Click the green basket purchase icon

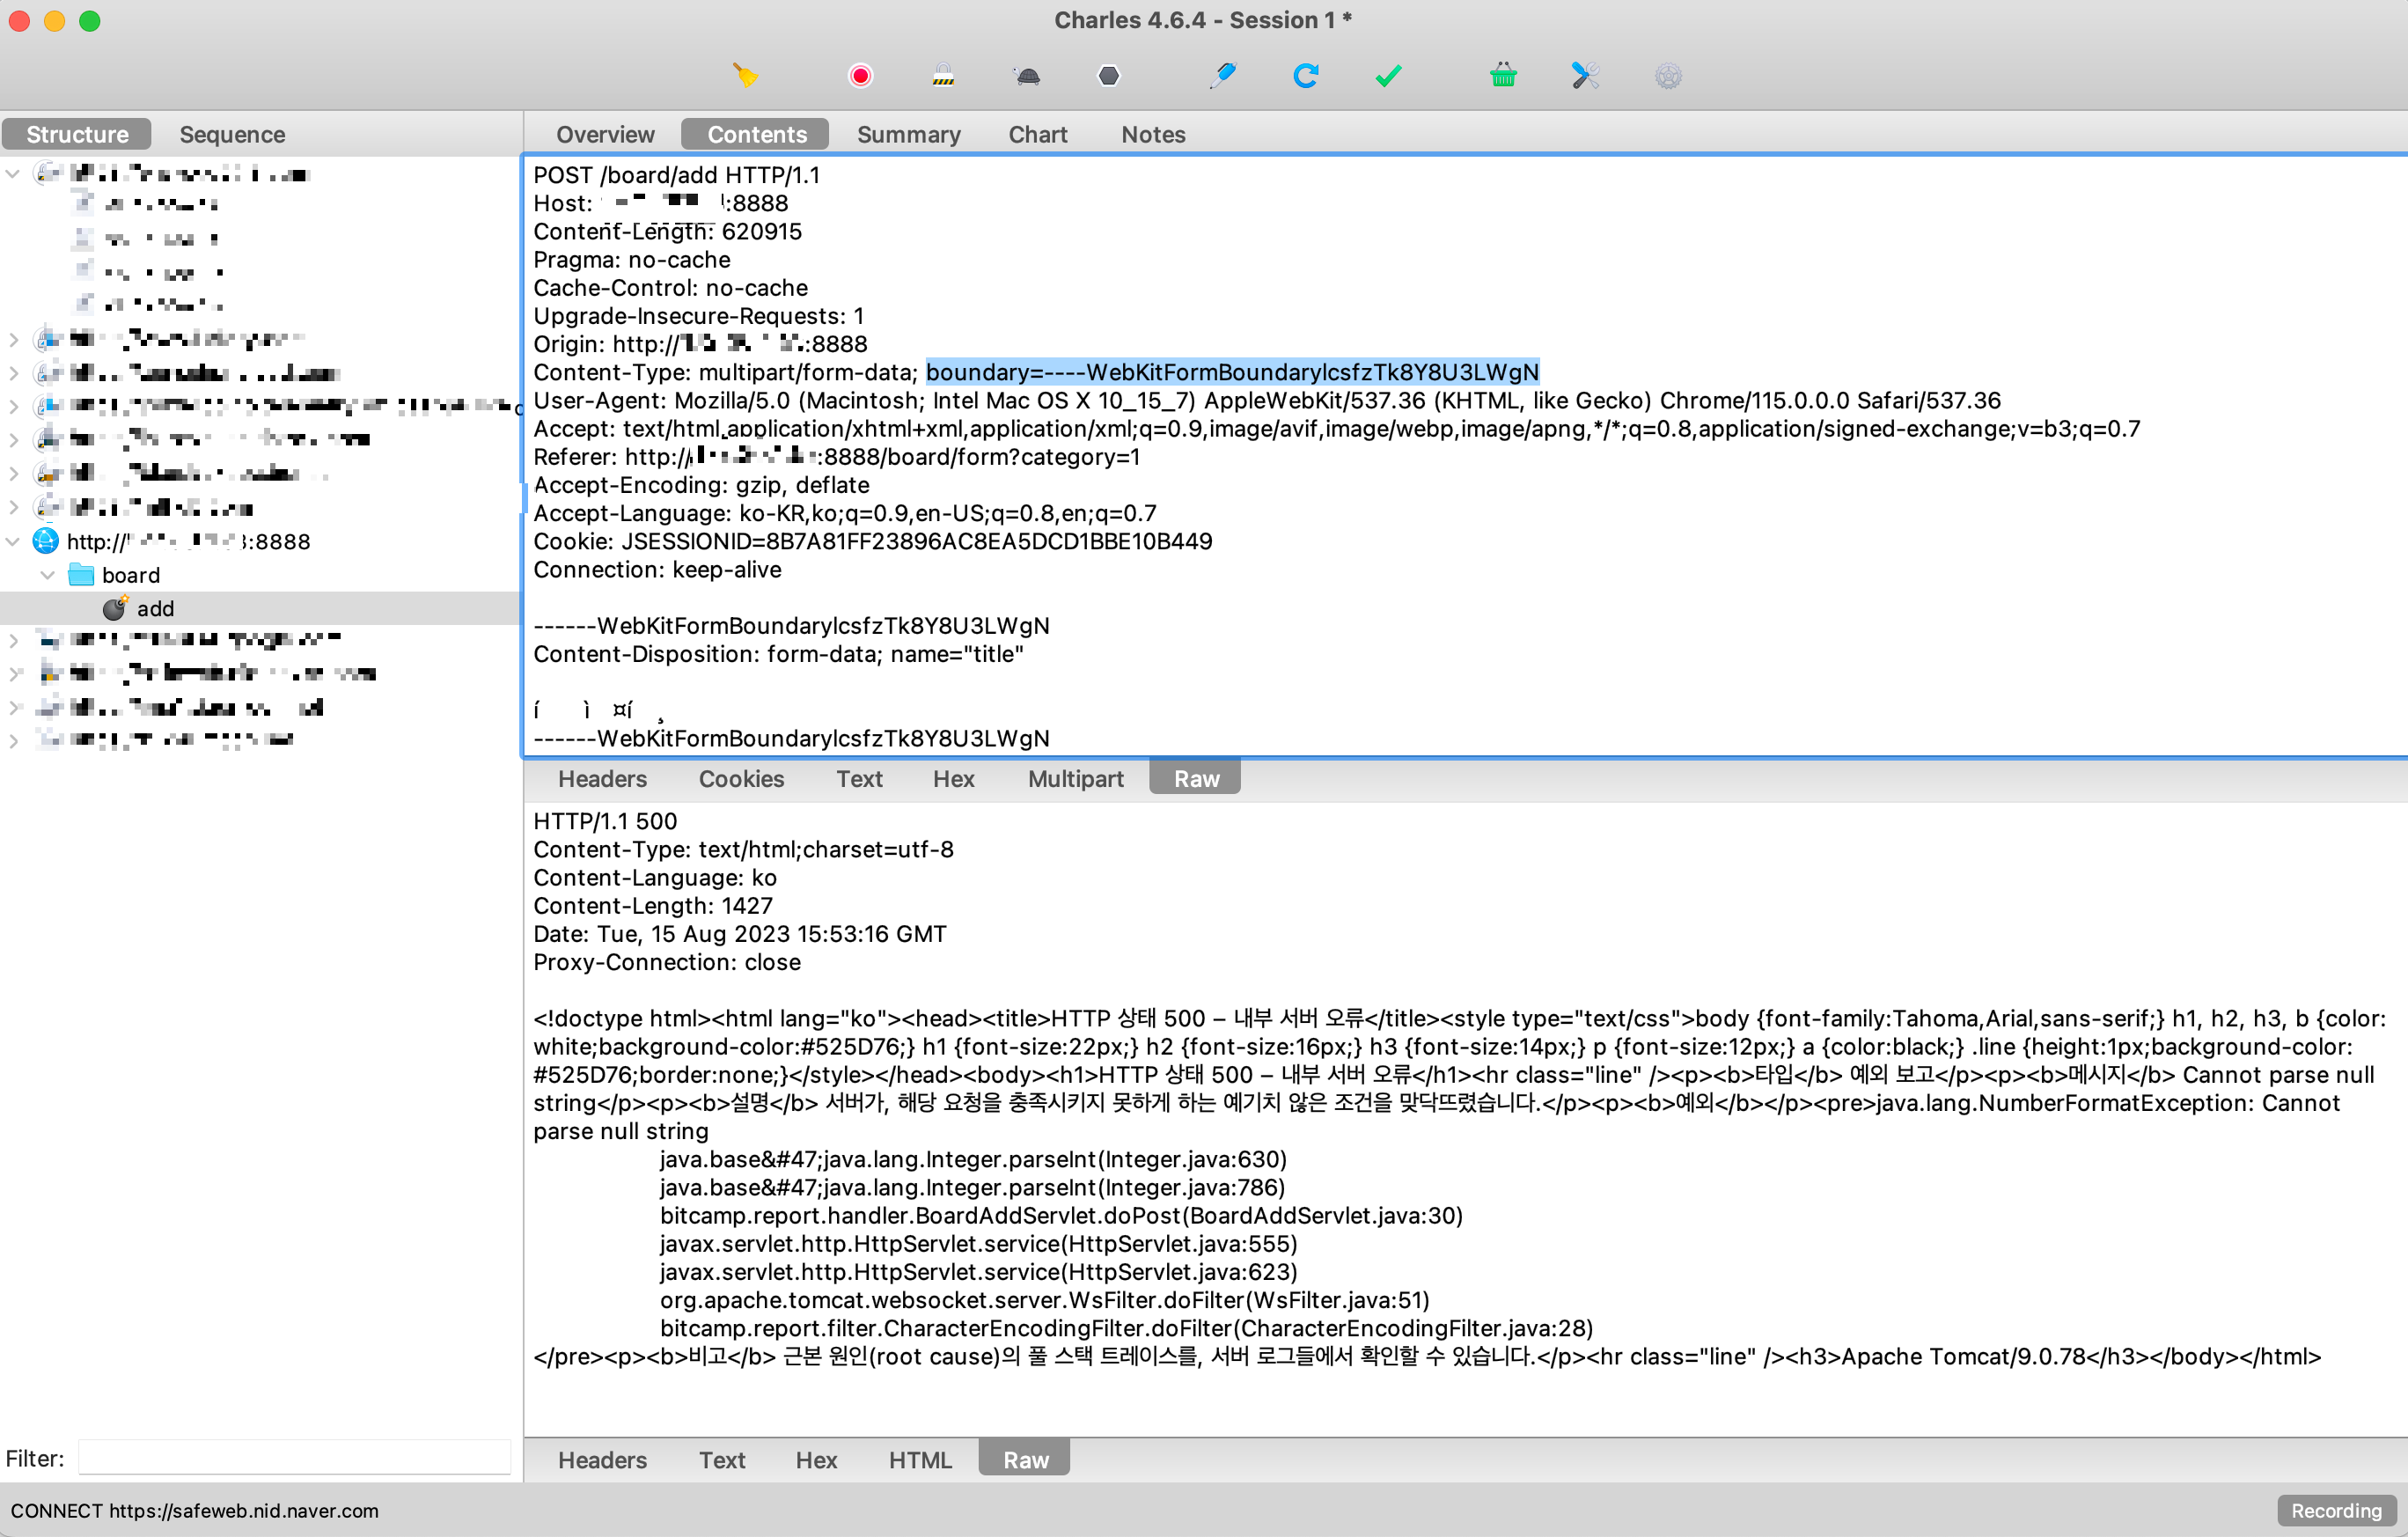(1502, 76)
